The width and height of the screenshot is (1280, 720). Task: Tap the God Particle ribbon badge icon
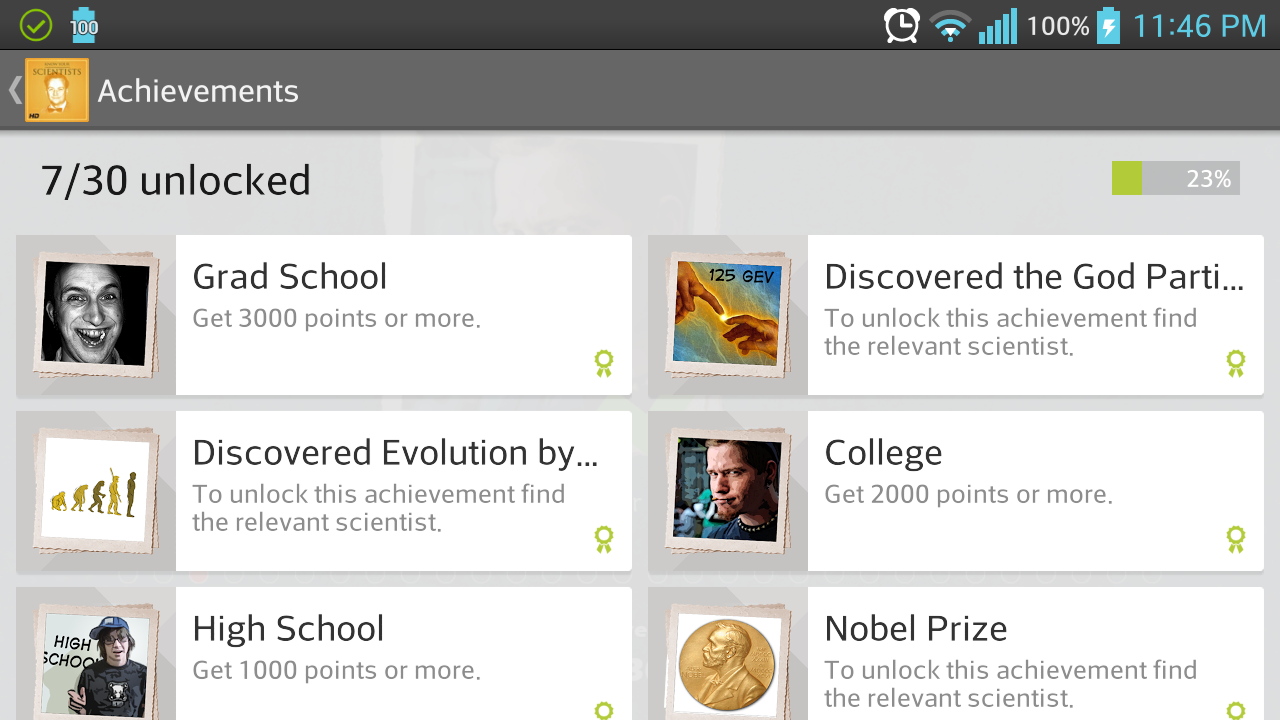1235,363
